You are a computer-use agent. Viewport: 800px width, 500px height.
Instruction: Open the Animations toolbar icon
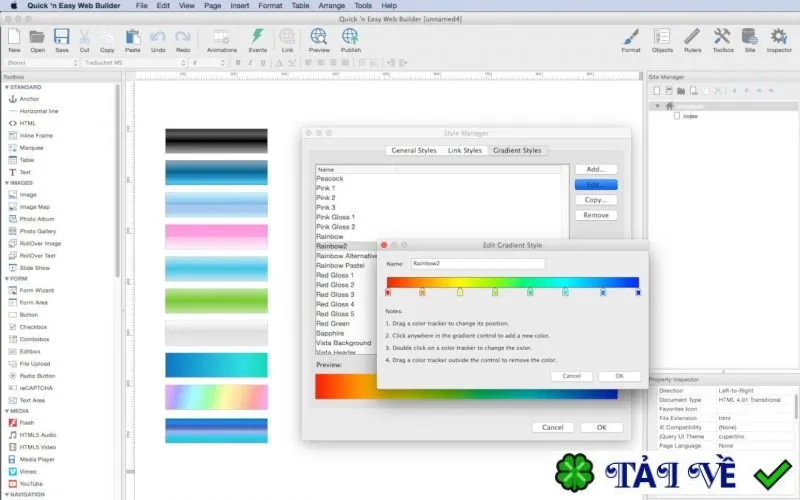point(221,40)
